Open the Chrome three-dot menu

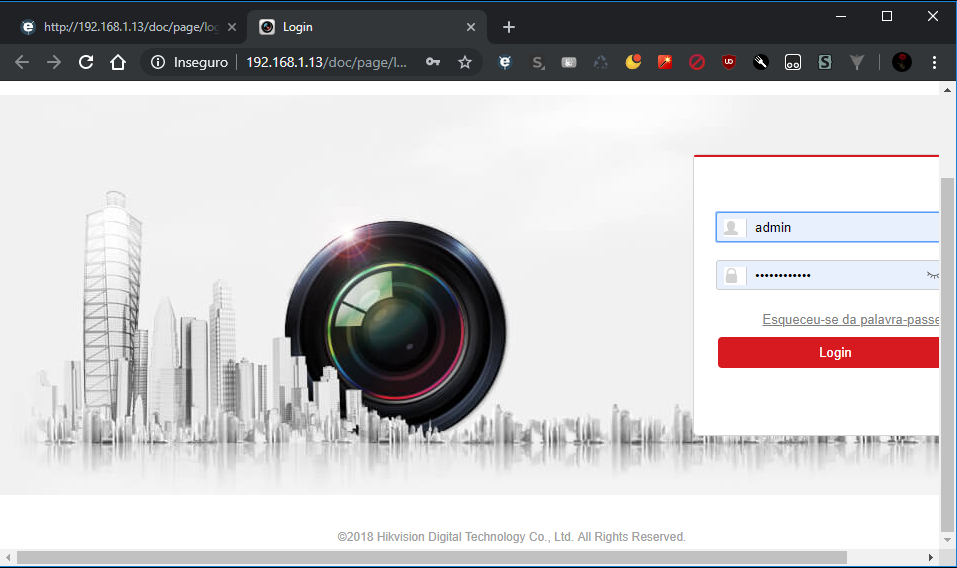click(x=934, y=62)
